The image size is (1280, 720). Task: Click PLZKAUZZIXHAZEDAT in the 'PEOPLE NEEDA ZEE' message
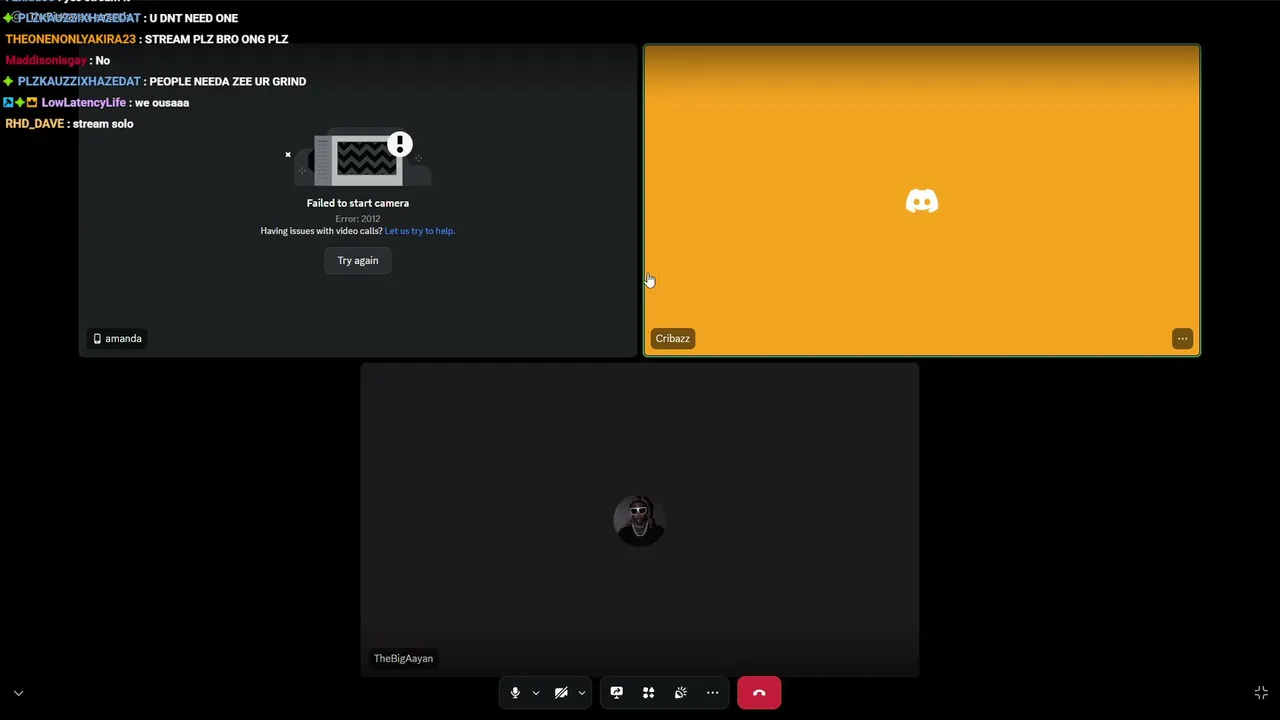[x=81, y=81]
